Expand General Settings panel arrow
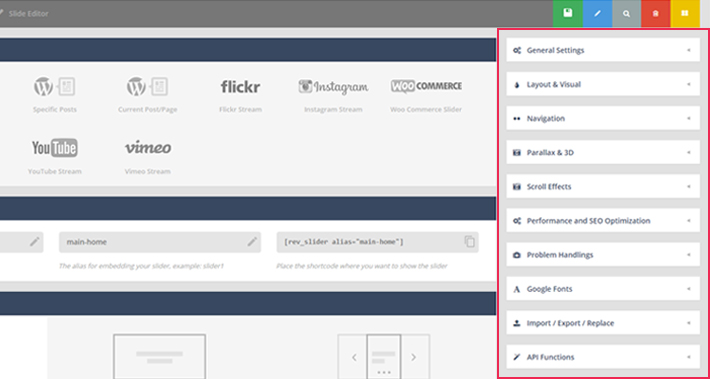Image resolution: width=710 pixels, height=379 pixels. tap(689, 50)
